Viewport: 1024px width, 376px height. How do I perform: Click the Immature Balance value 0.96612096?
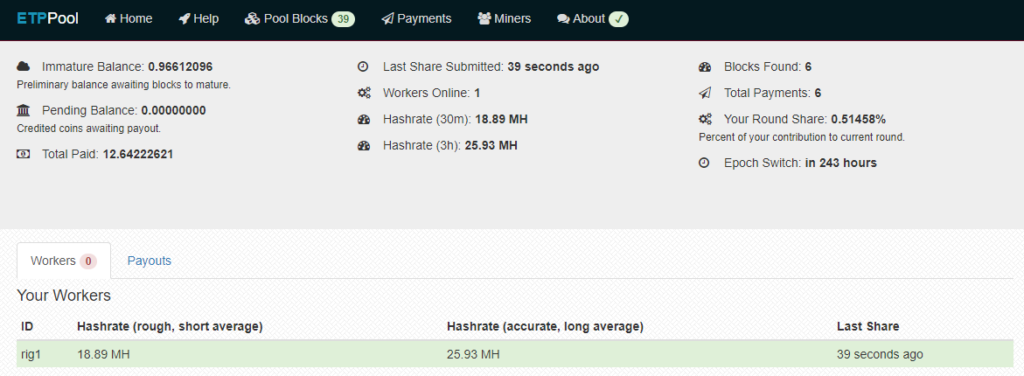pos(180,67)
